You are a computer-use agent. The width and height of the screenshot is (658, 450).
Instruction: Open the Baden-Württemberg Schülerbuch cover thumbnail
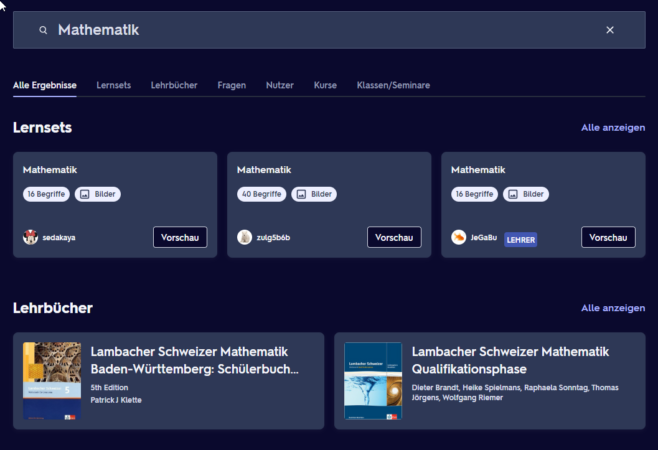pos(52,381)
